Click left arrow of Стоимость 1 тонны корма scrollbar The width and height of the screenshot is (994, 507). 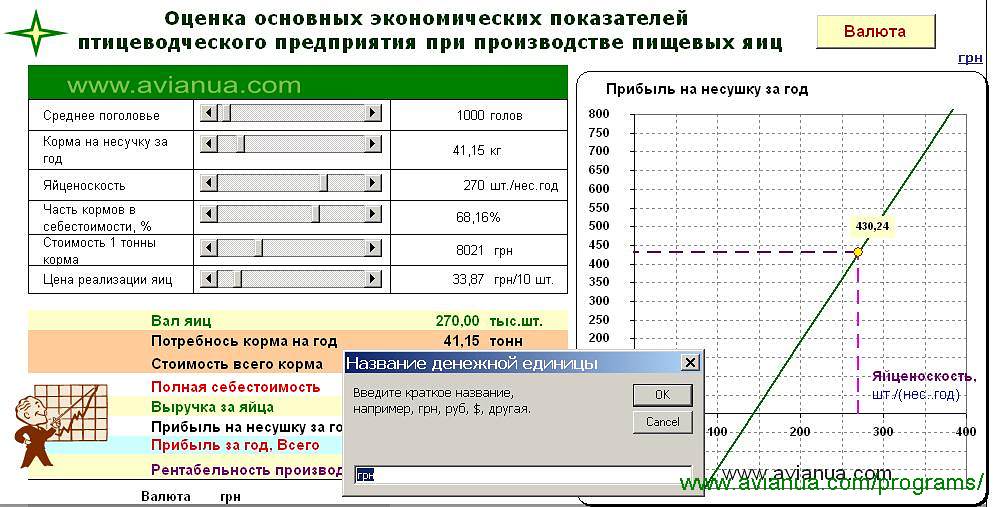pyautogui.click(x=208, y=247)
